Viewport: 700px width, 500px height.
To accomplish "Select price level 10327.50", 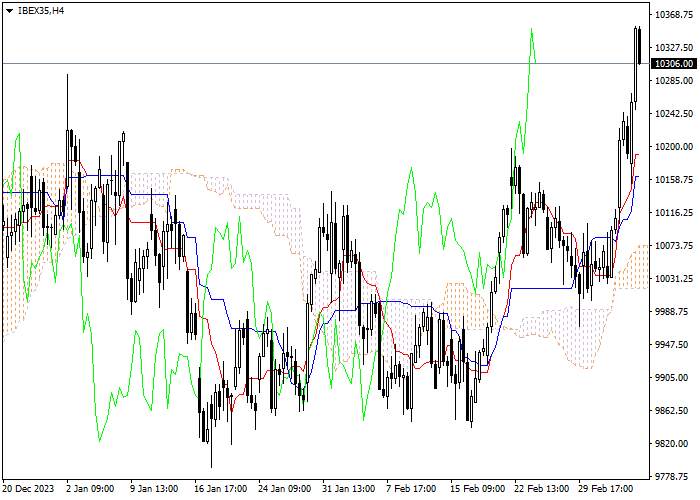I will [674, 47].
